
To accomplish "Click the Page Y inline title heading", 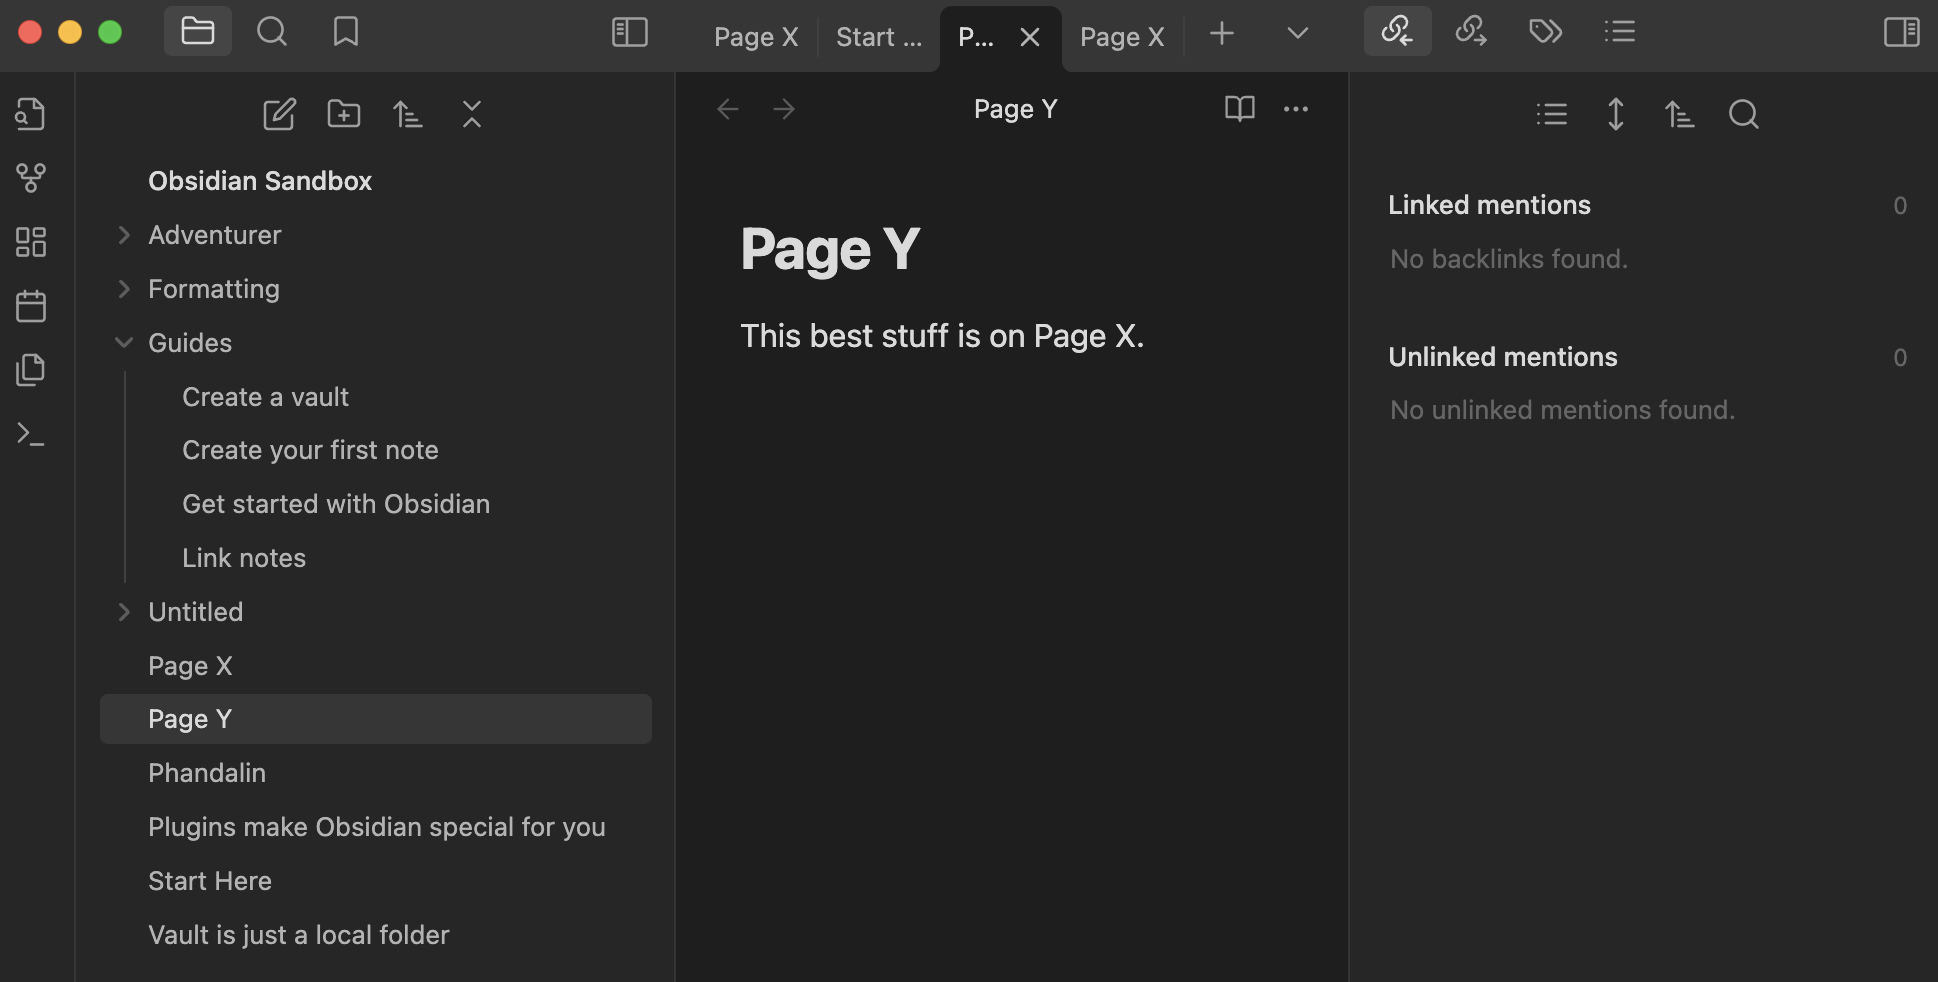I will pos(830,249).
